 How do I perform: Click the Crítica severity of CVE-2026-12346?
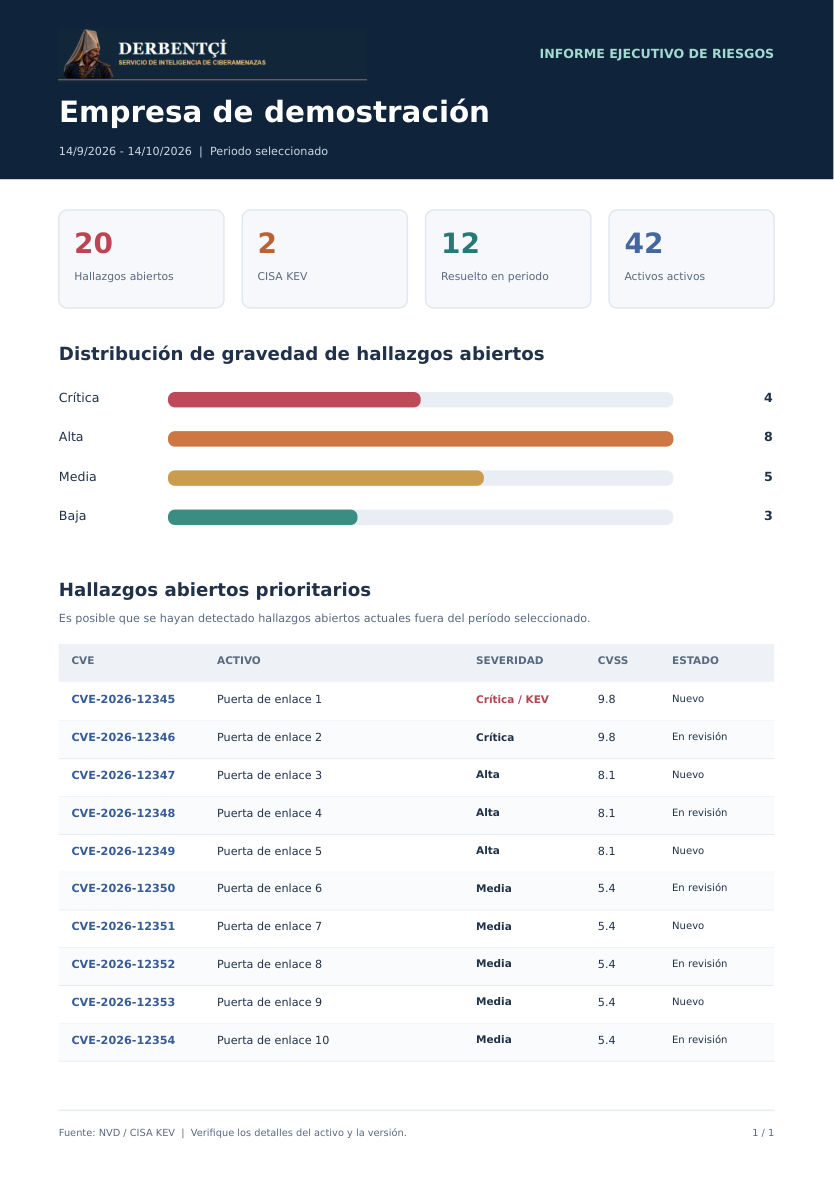[495, 737]
